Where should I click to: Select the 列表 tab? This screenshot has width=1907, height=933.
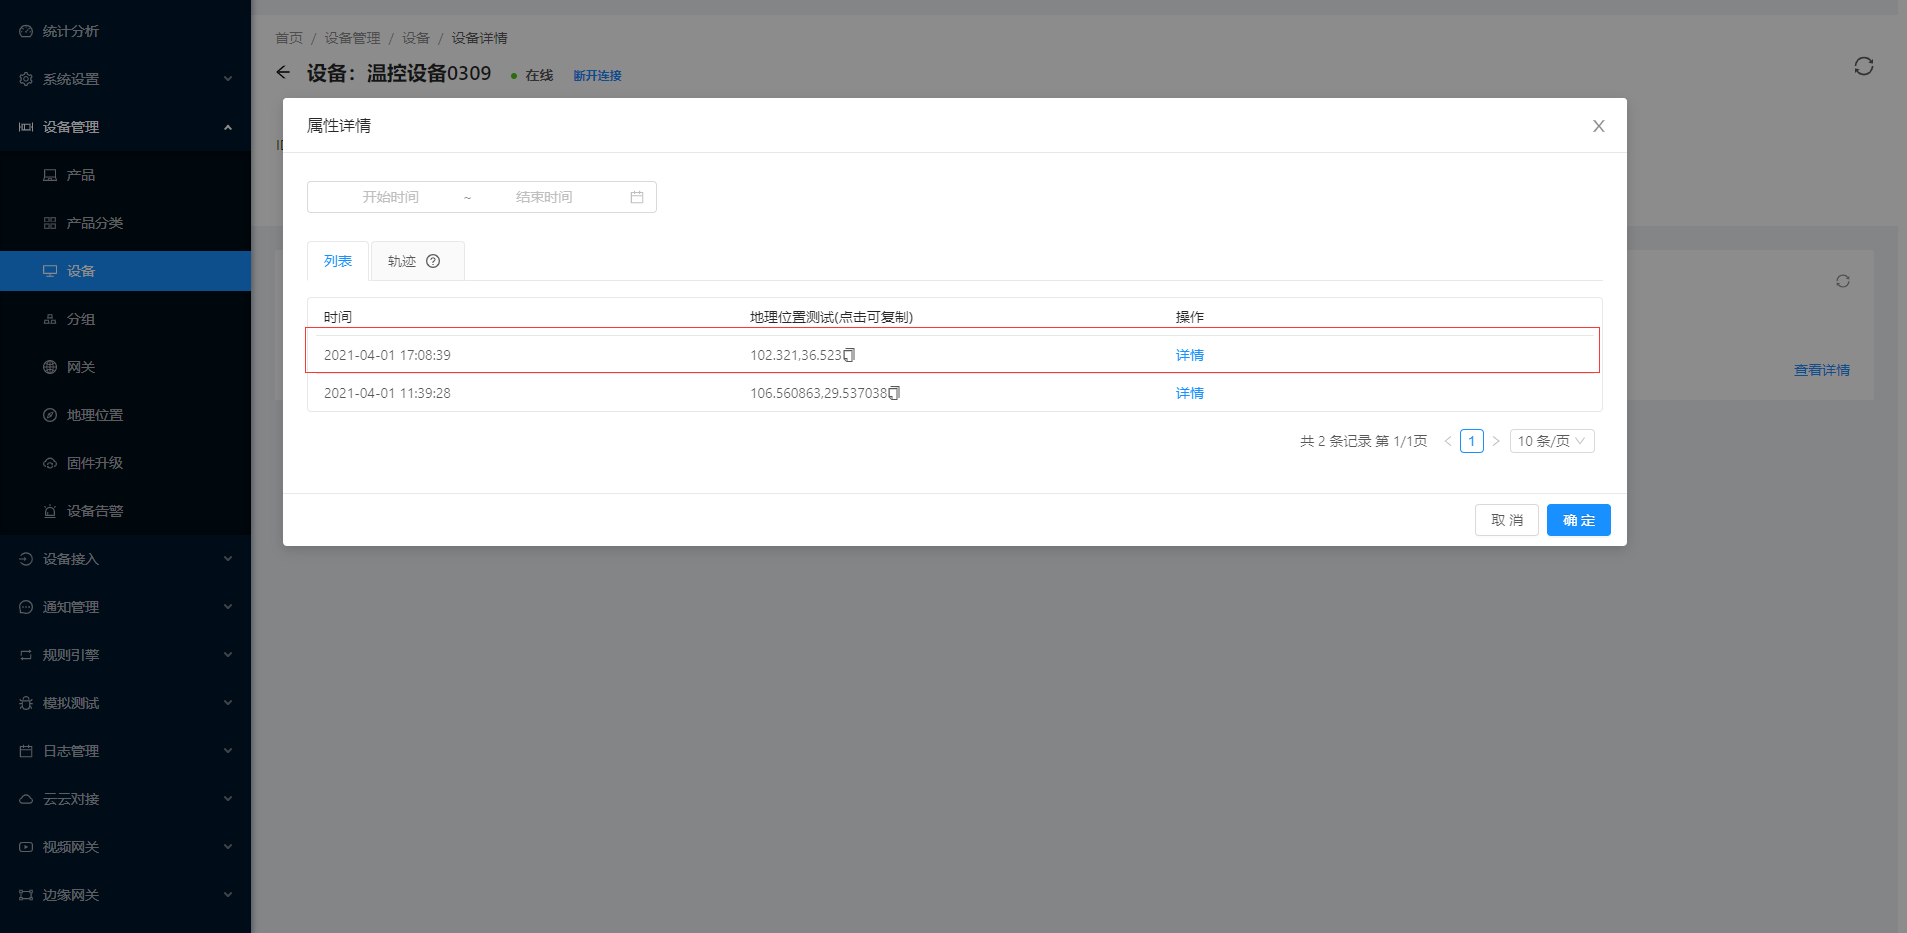[338, 261]
